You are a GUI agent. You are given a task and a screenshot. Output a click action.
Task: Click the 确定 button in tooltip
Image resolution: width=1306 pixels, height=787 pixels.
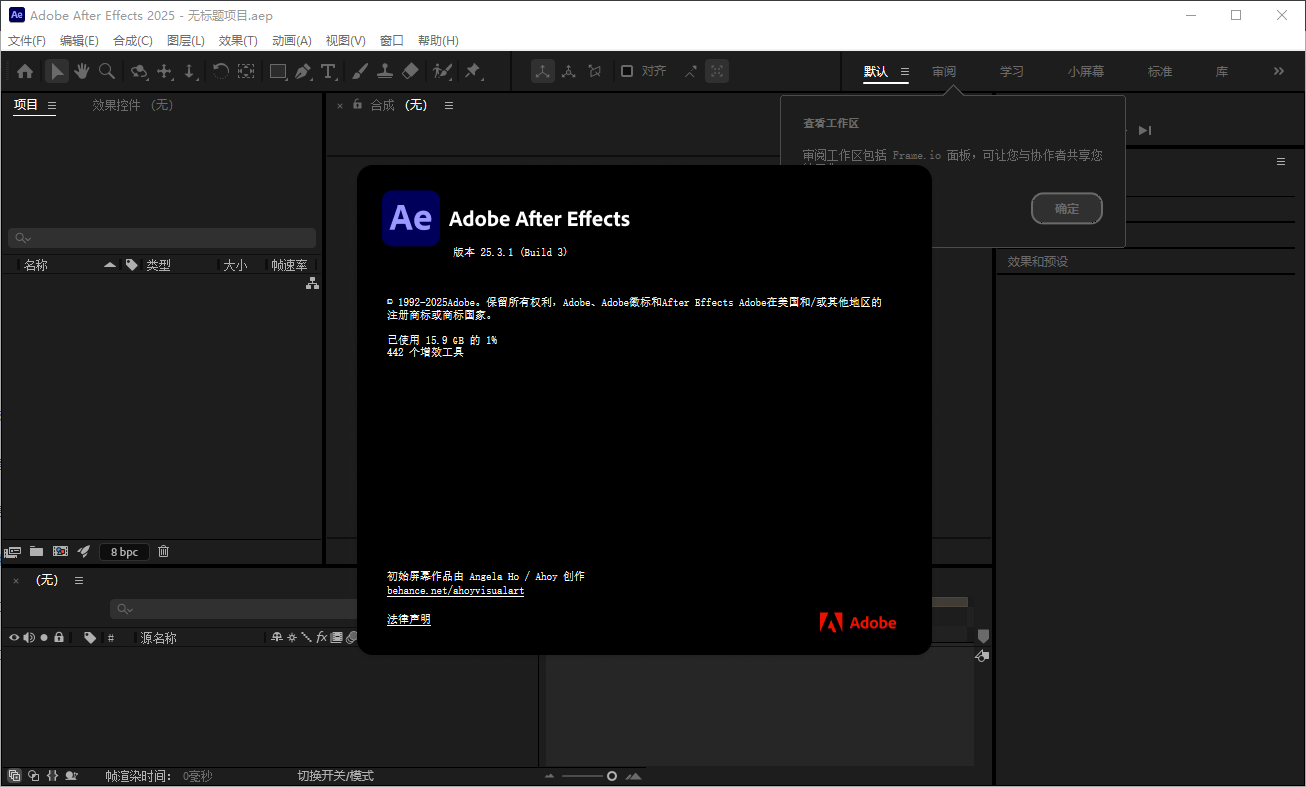click(1067, 209)
